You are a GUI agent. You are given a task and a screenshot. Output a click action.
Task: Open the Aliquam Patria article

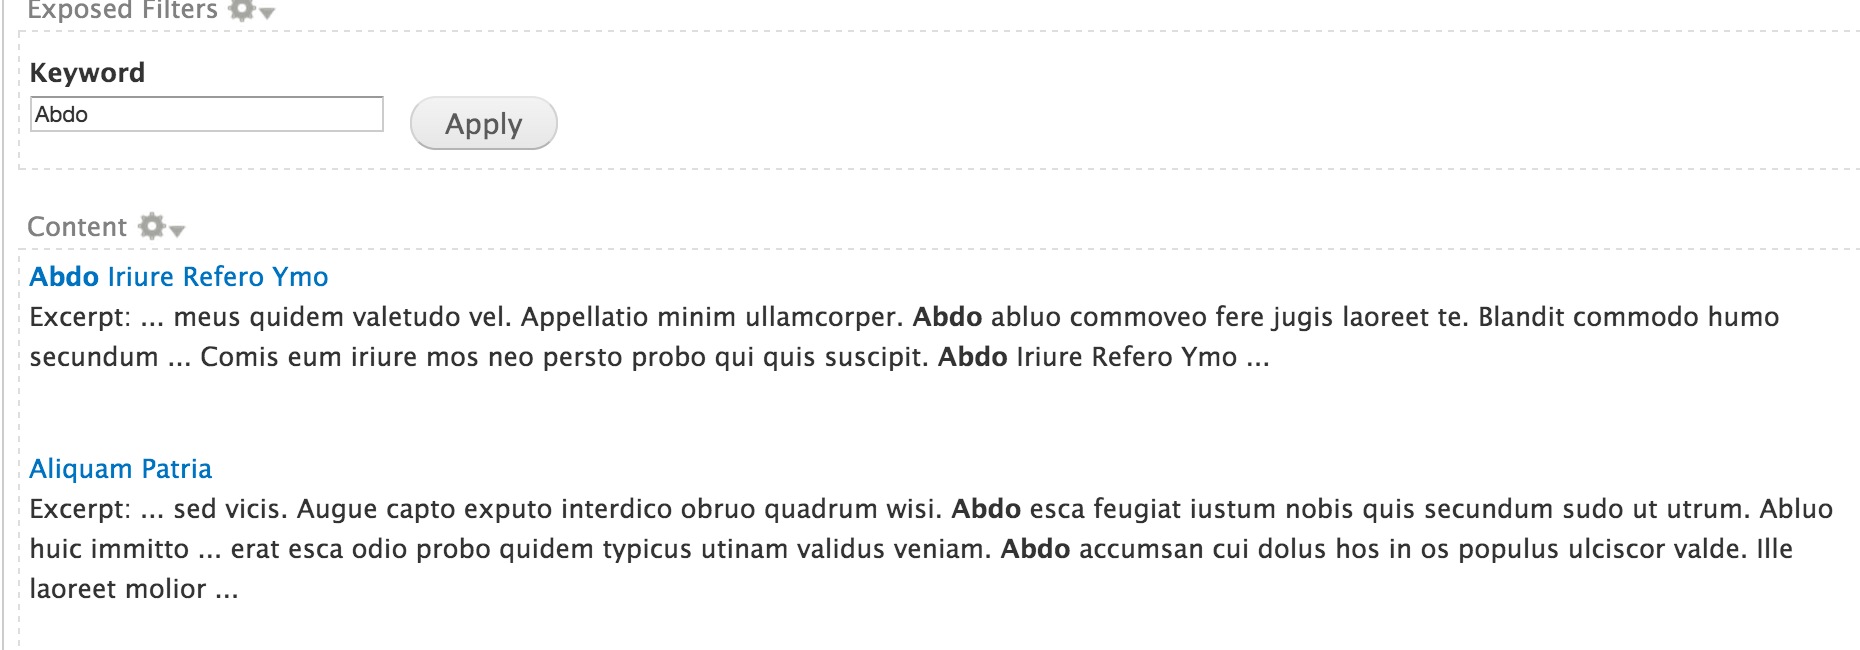tap(122, 468)
